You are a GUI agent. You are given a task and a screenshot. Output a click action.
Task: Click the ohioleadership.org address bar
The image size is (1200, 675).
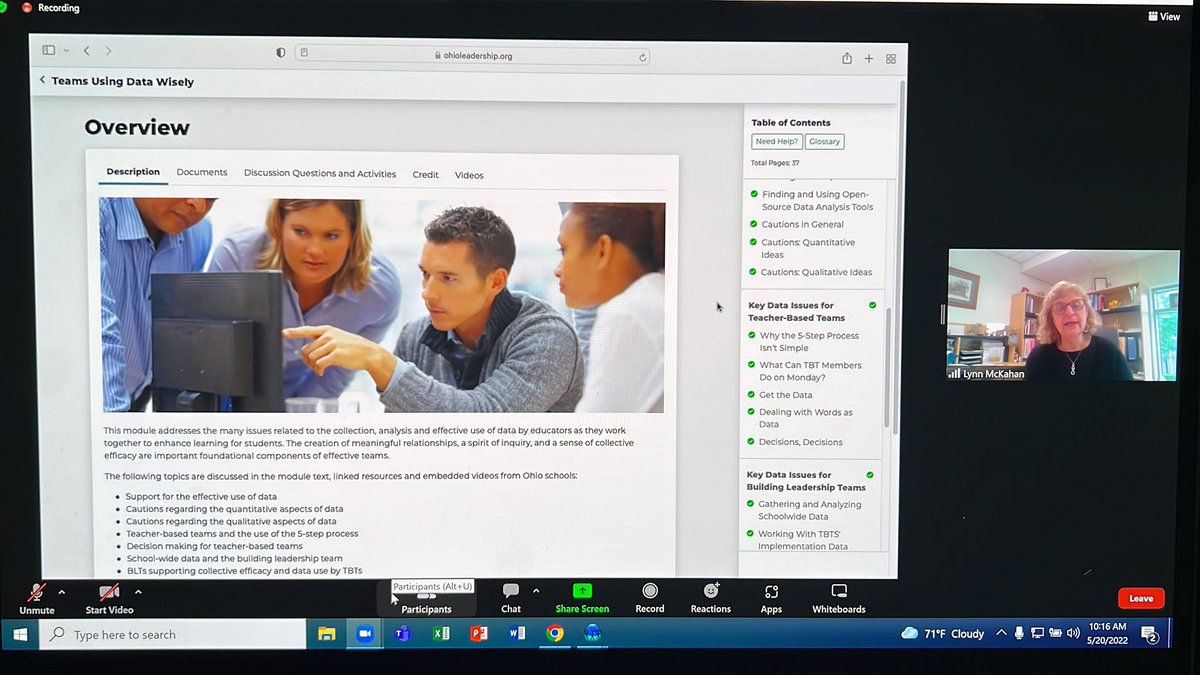(x=473, y=56)
